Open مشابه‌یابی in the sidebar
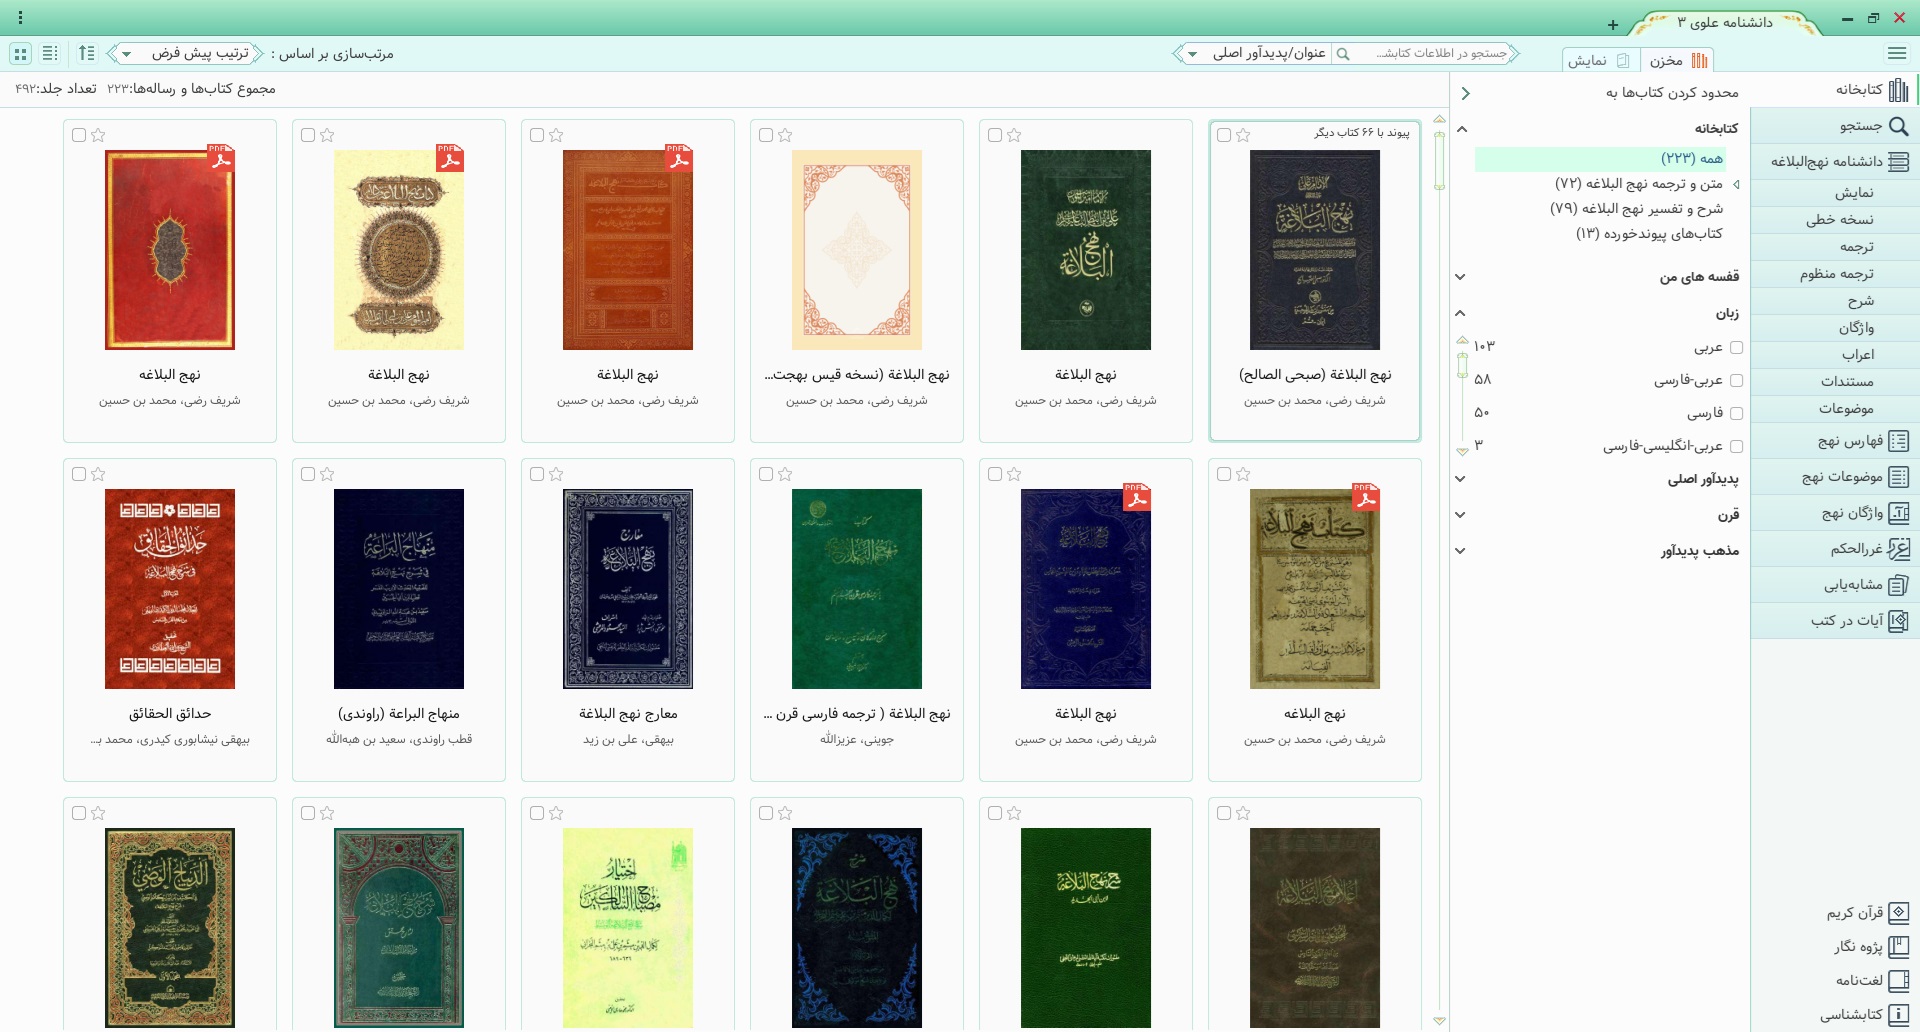 click(x=1835, y=585)
